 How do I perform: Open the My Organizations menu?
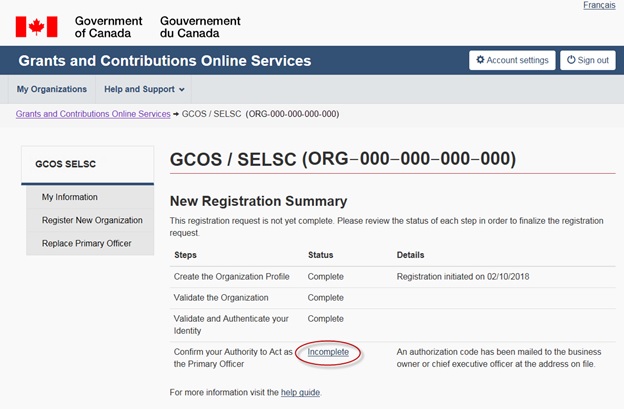[51, 89]
